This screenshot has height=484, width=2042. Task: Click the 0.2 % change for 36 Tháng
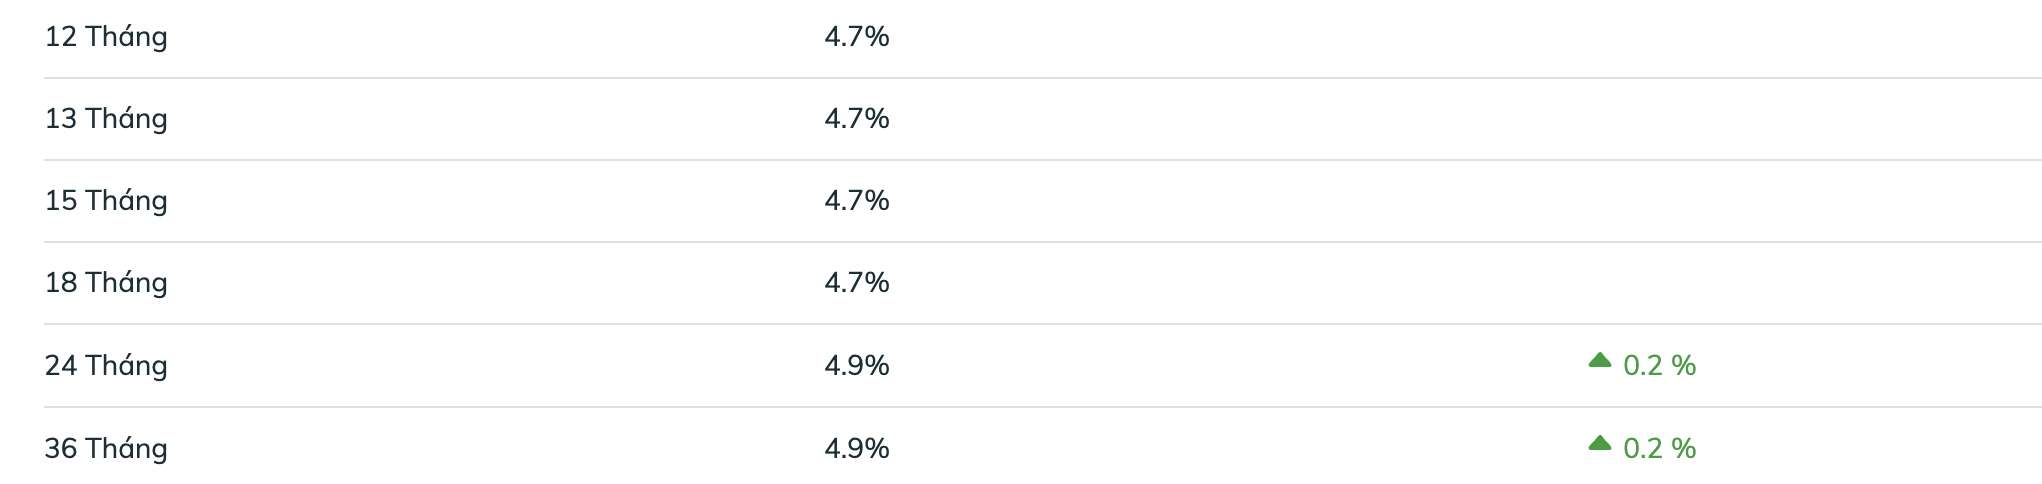click(x=1659, y=449)
